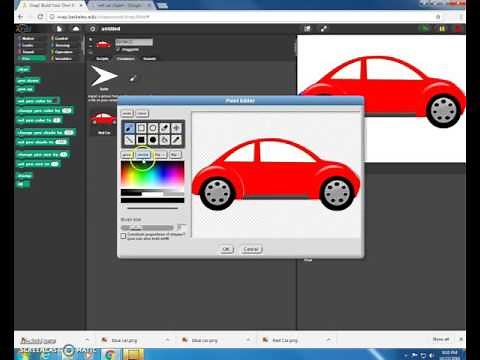This screenshot has width=480, height=360.
Task: Bookmark page with star icon
Action: pos(438,17)
